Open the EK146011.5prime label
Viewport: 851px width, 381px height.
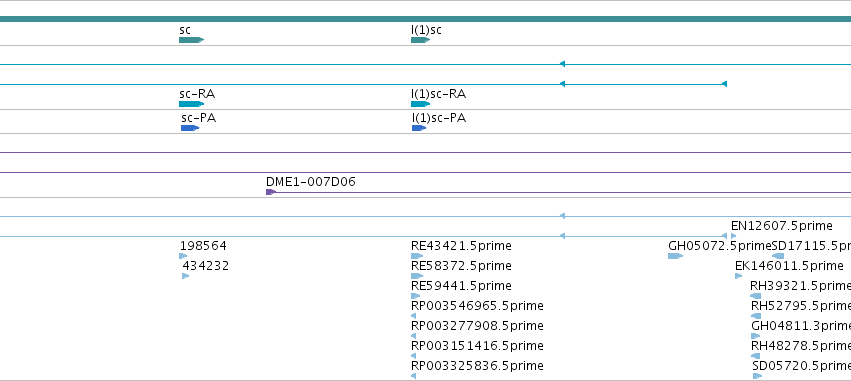[x=789, y=266]
